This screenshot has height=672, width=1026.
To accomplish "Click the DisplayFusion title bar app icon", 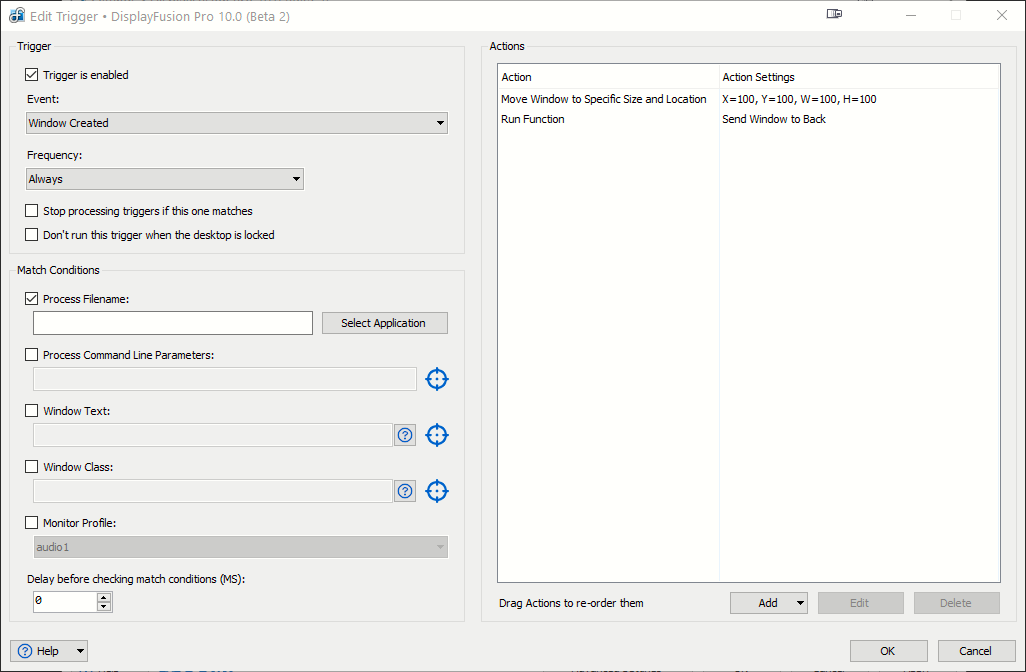I will (17, 16).
